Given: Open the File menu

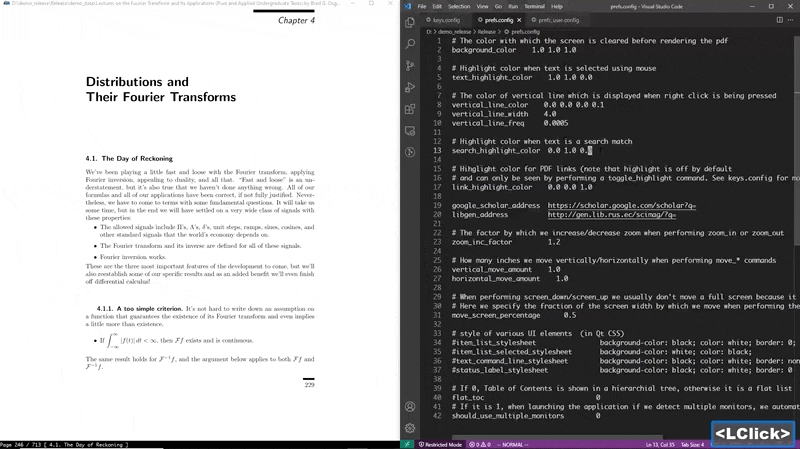Looking at the screenshot, I should [x=421, y=7].
